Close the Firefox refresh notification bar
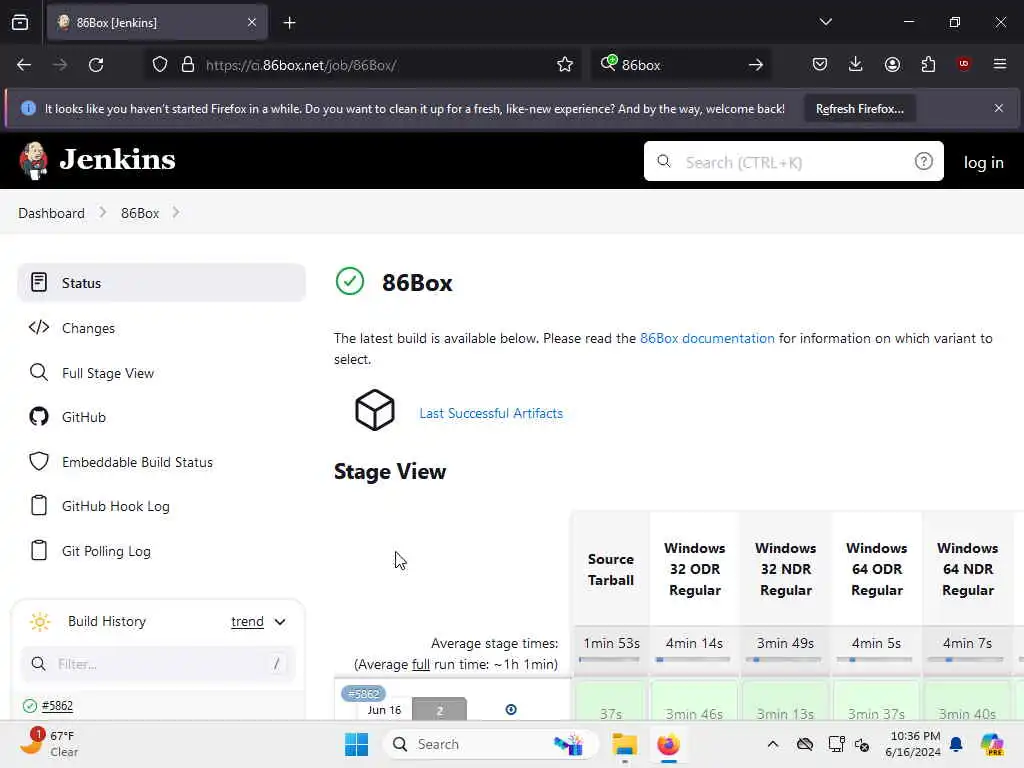 999,108
